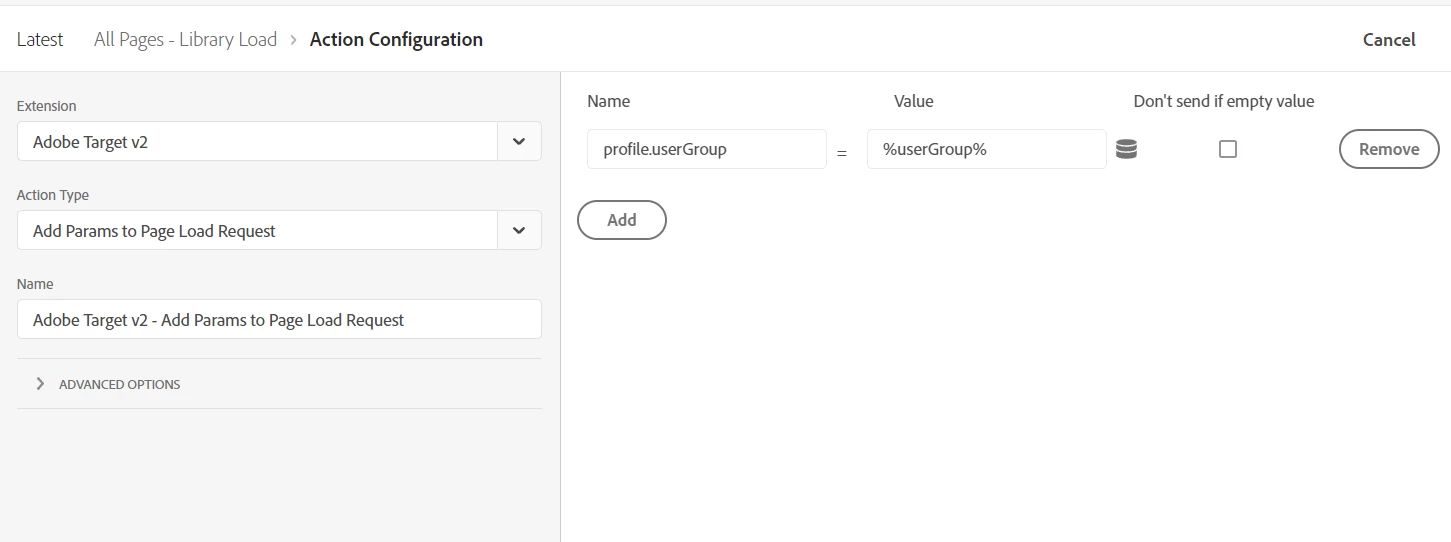Click the Advanced Options chevron arrow
1451x542 pixels.
coord(40,384)
